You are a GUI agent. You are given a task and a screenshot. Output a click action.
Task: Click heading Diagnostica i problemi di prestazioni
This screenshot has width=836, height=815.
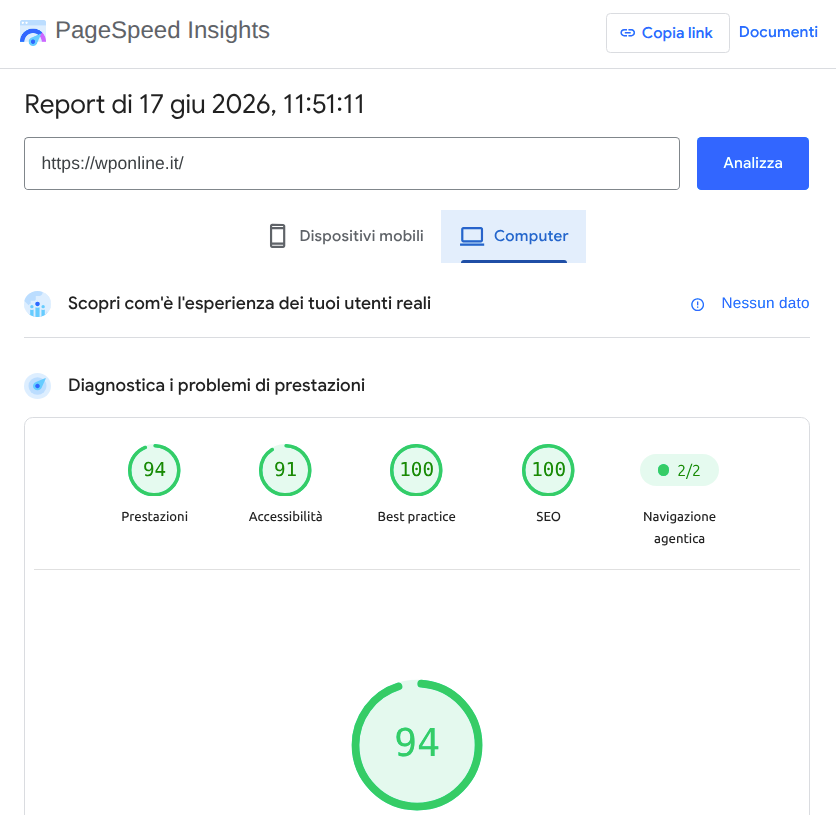click(x=216, y=385)
